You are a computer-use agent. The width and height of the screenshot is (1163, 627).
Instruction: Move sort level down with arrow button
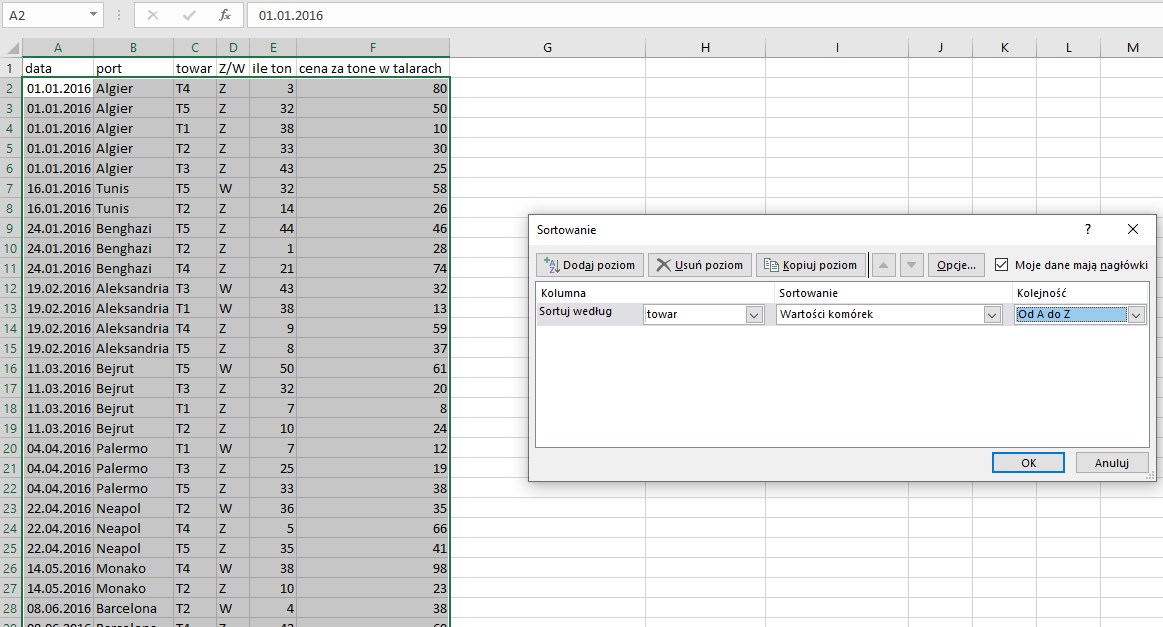(912, 265)
